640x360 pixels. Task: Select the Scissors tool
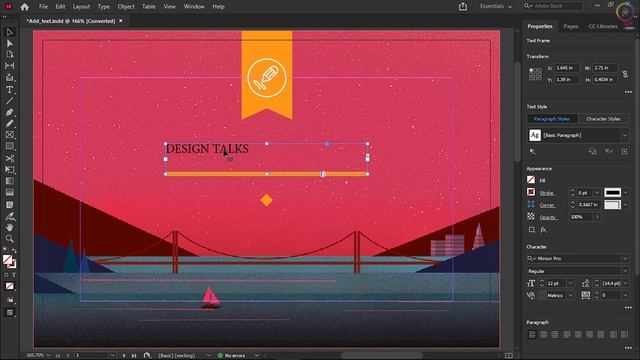(10, 158)
